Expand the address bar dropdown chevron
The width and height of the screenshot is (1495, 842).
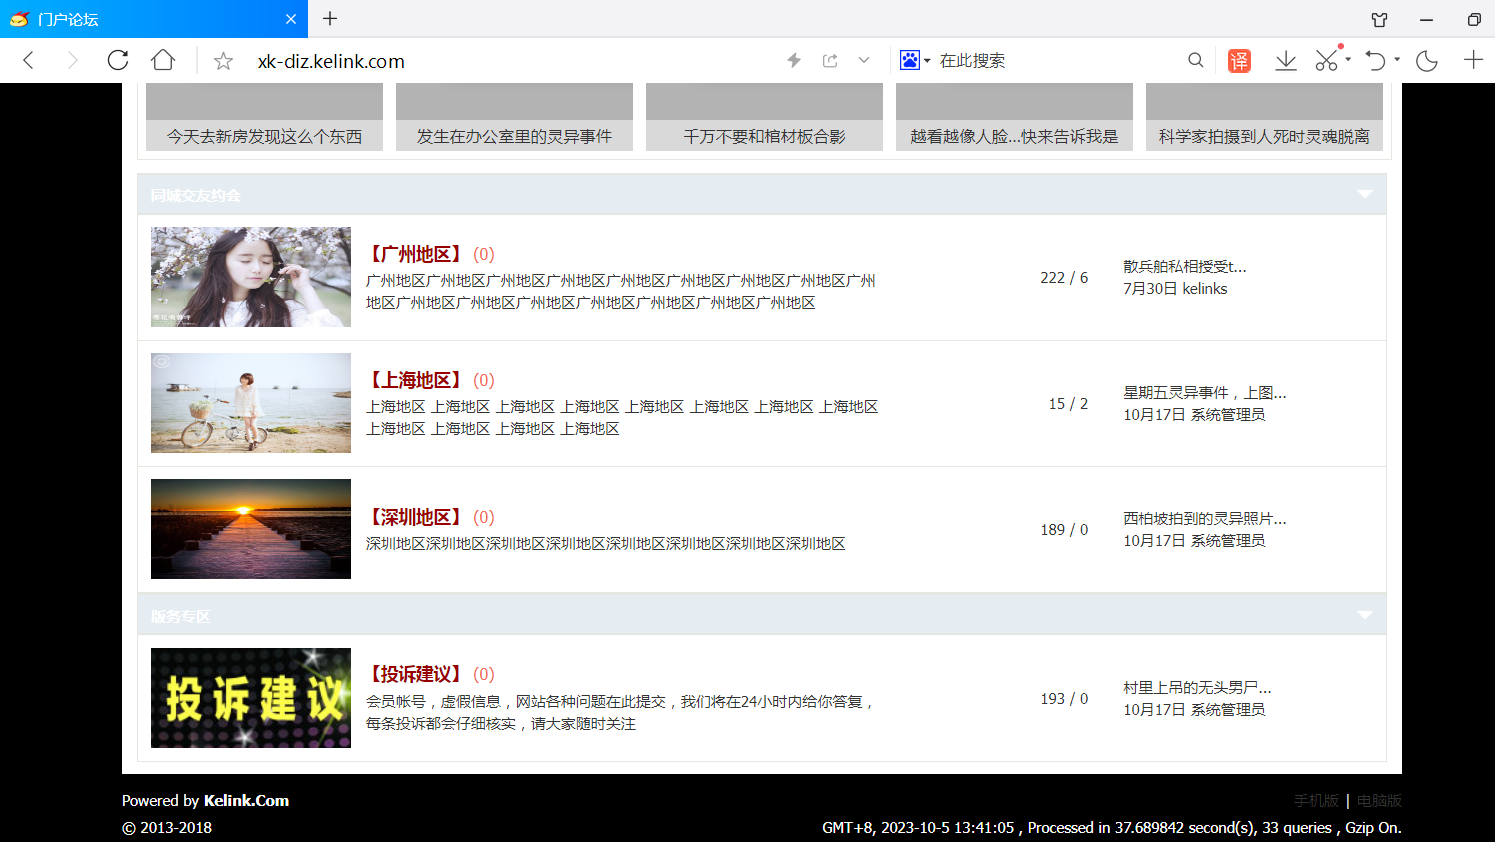(x=864, y=61)
